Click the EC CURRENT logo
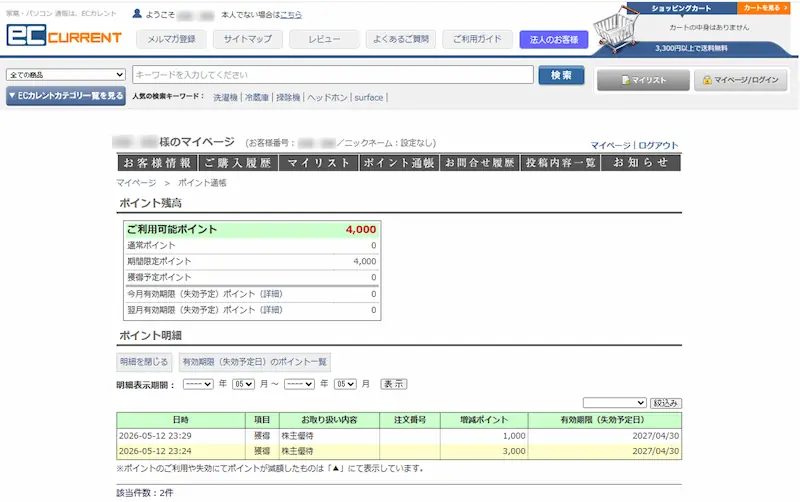Viewport: 800px width, 502px height. [64, 36]
